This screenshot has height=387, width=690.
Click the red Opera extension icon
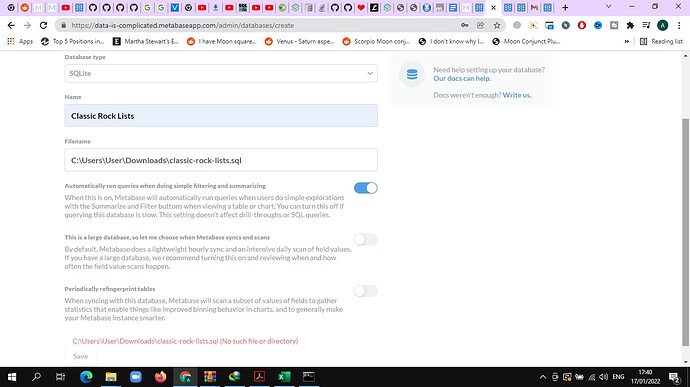point(582,26)
